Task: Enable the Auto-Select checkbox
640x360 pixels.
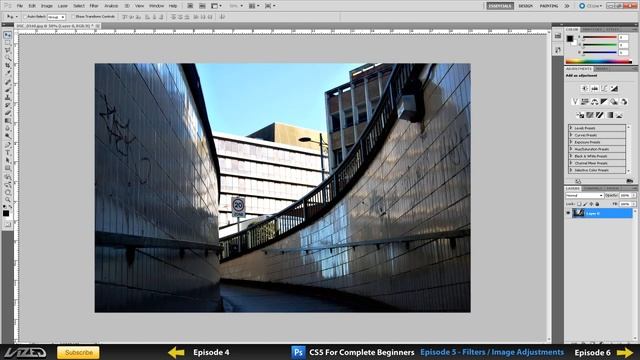Action: pyautogui.click(x=25, y=17)
